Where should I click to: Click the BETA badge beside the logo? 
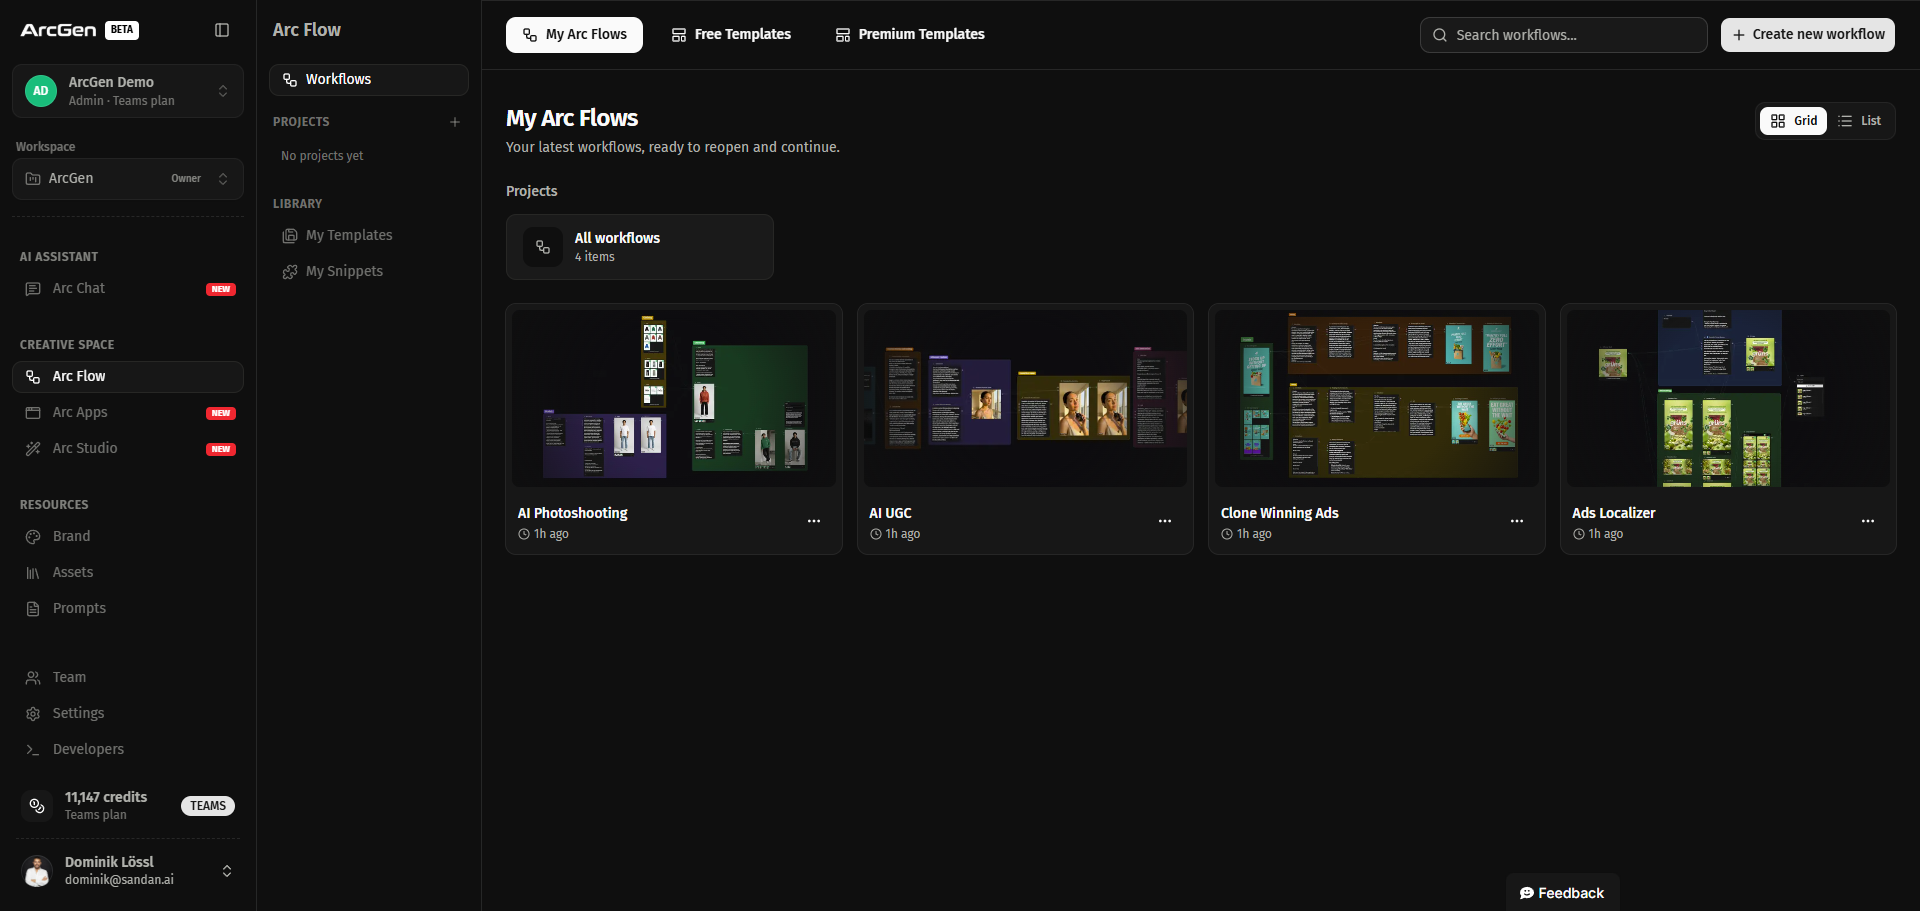122,30
